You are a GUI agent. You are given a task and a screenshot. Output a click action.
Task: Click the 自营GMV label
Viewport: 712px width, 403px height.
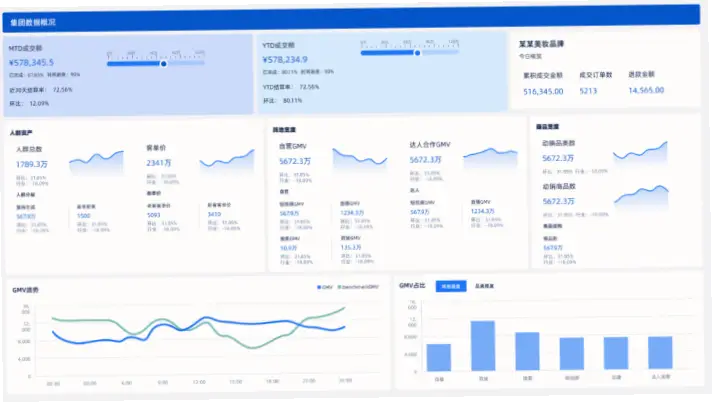[293, 146]
